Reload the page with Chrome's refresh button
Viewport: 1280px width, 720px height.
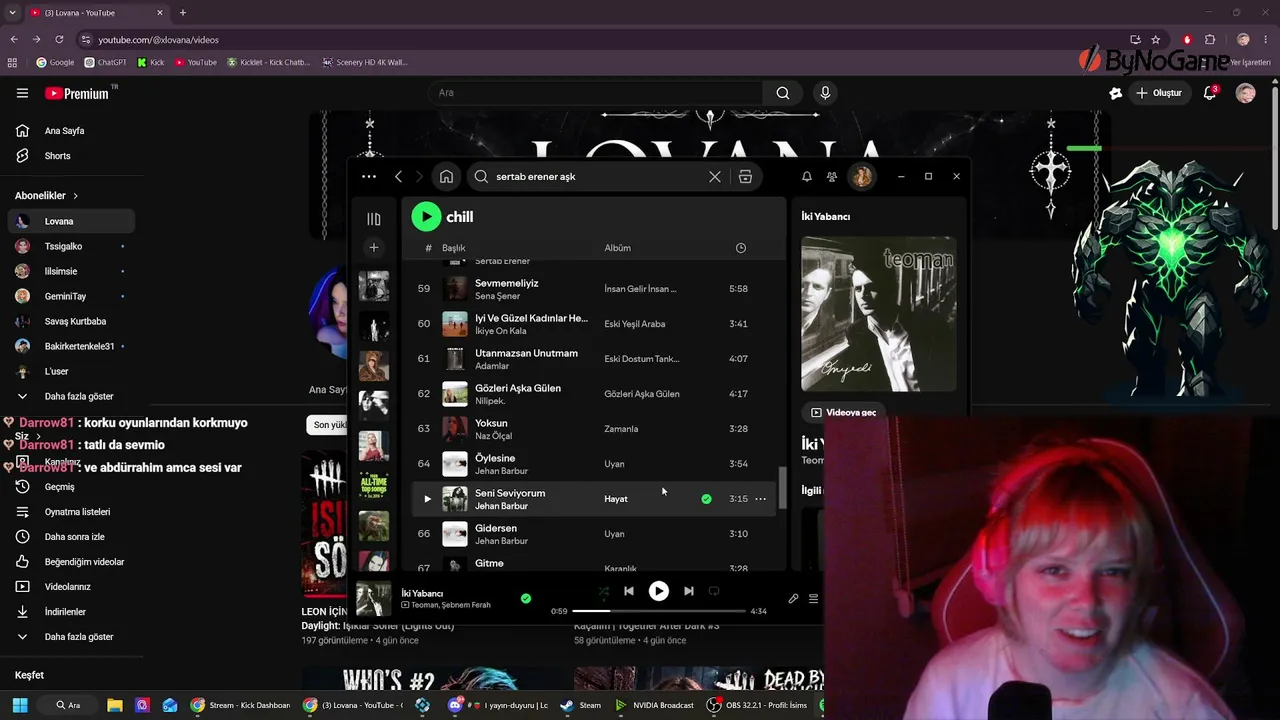click(59, 39)
